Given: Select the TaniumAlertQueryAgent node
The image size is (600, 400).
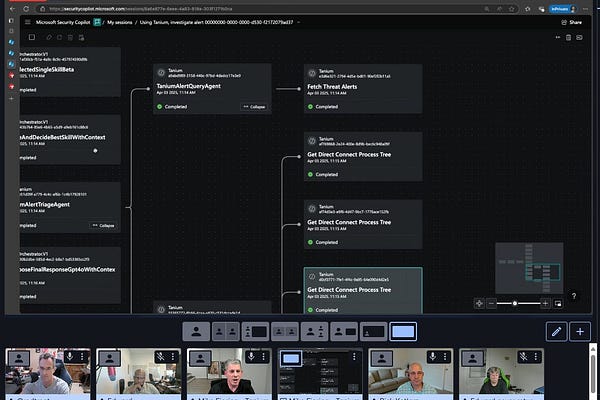Looking at the screenshot, I should (x=212, y=88).
